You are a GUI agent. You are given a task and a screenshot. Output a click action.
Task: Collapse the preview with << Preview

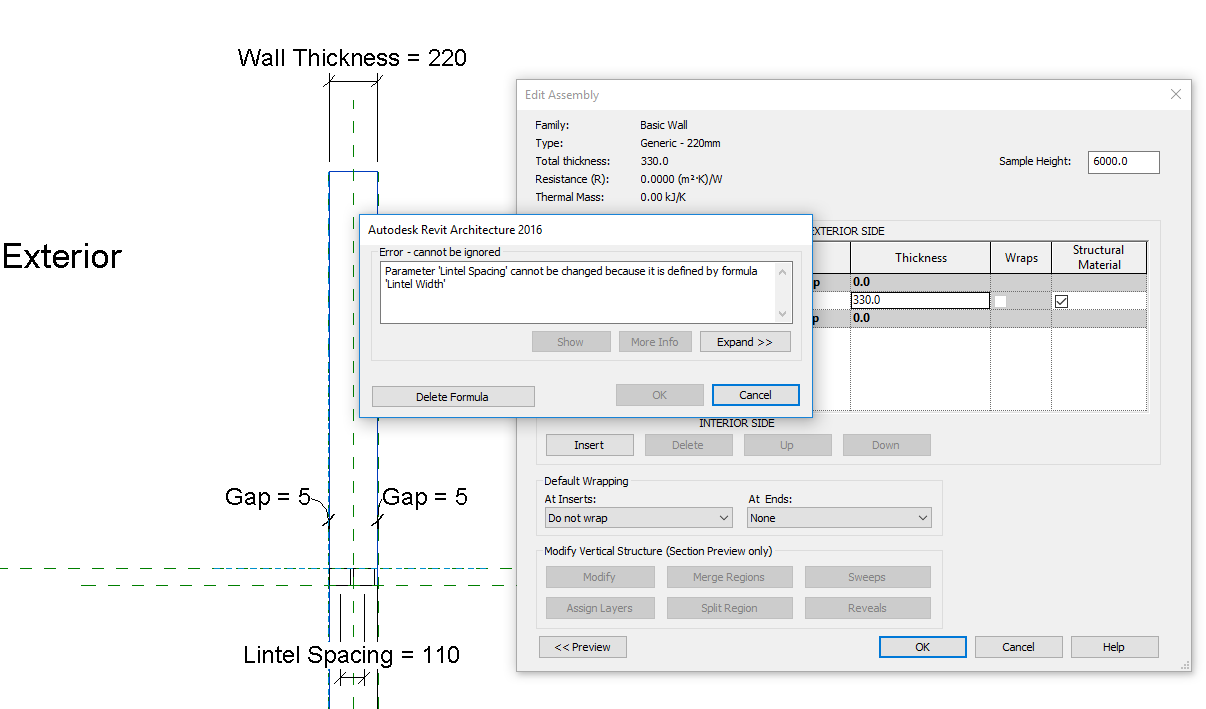click(x=583, y=647)
